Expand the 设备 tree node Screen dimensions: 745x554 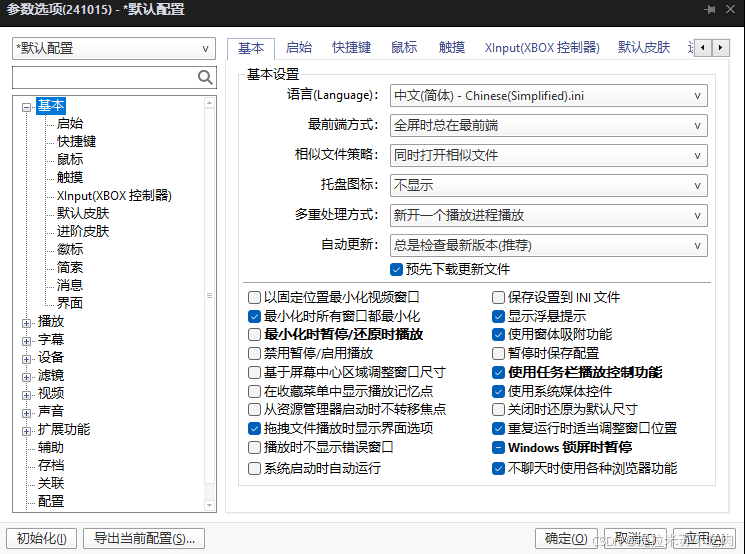27,359
